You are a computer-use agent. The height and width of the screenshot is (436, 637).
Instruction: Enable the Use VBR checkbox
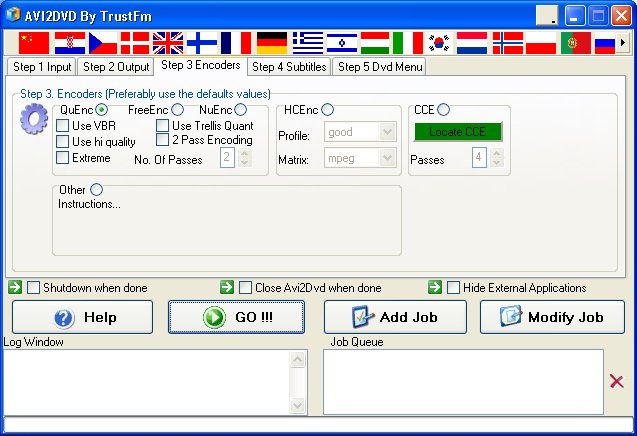(62, 126)
